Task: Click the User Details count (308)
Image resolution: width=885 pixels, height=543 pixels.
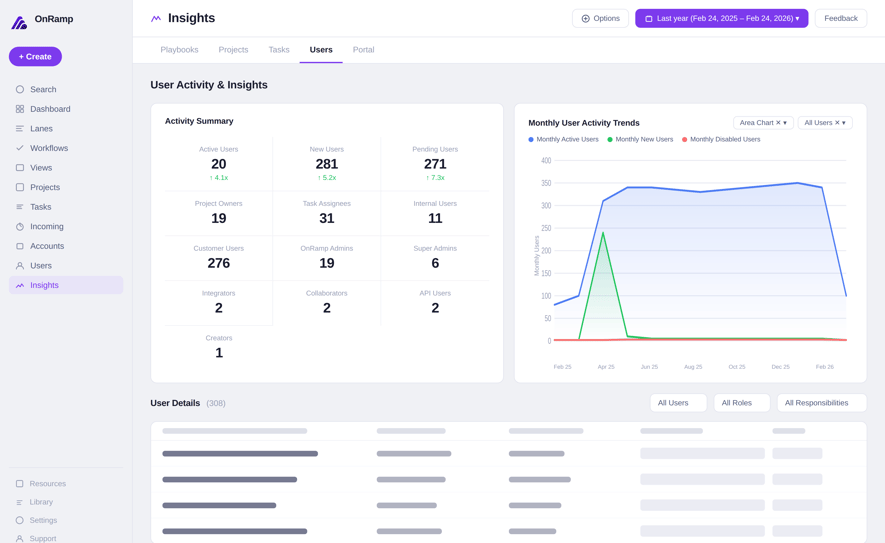Action: pos(216,403)
